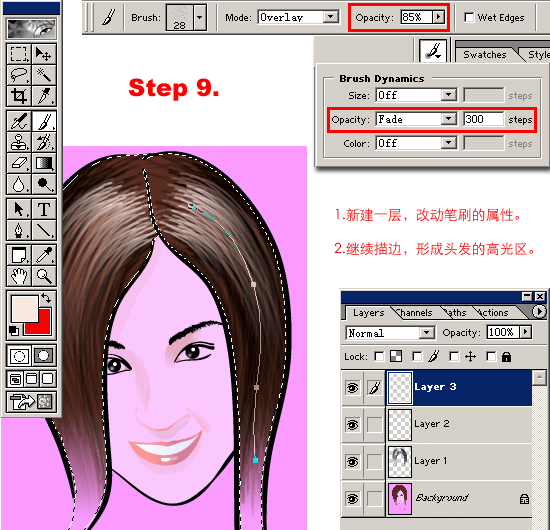550x530 pixels.
Task: Click the 300 fade steps field
Action: click(484, 119)
